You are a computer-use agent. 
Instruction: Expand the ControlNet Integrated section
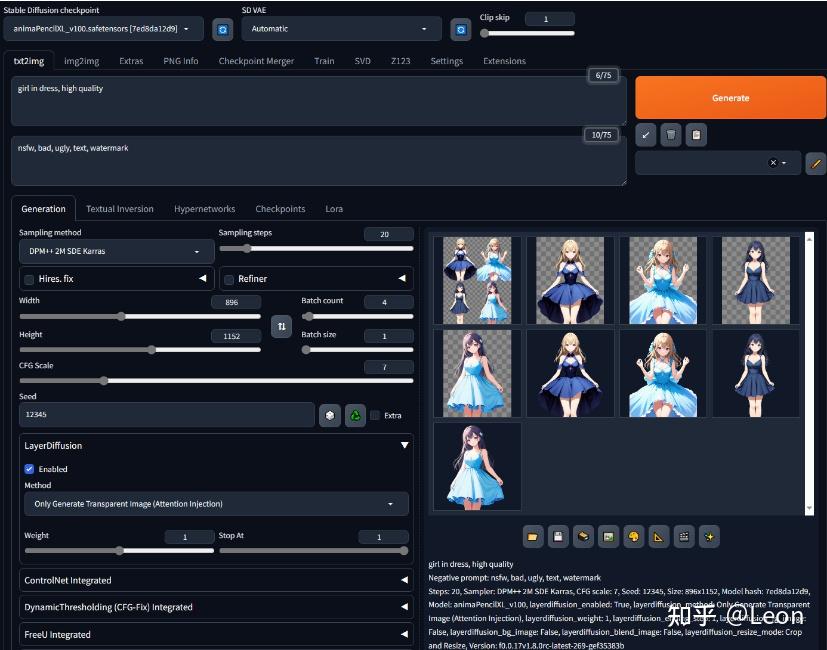(x=216, y=580)
